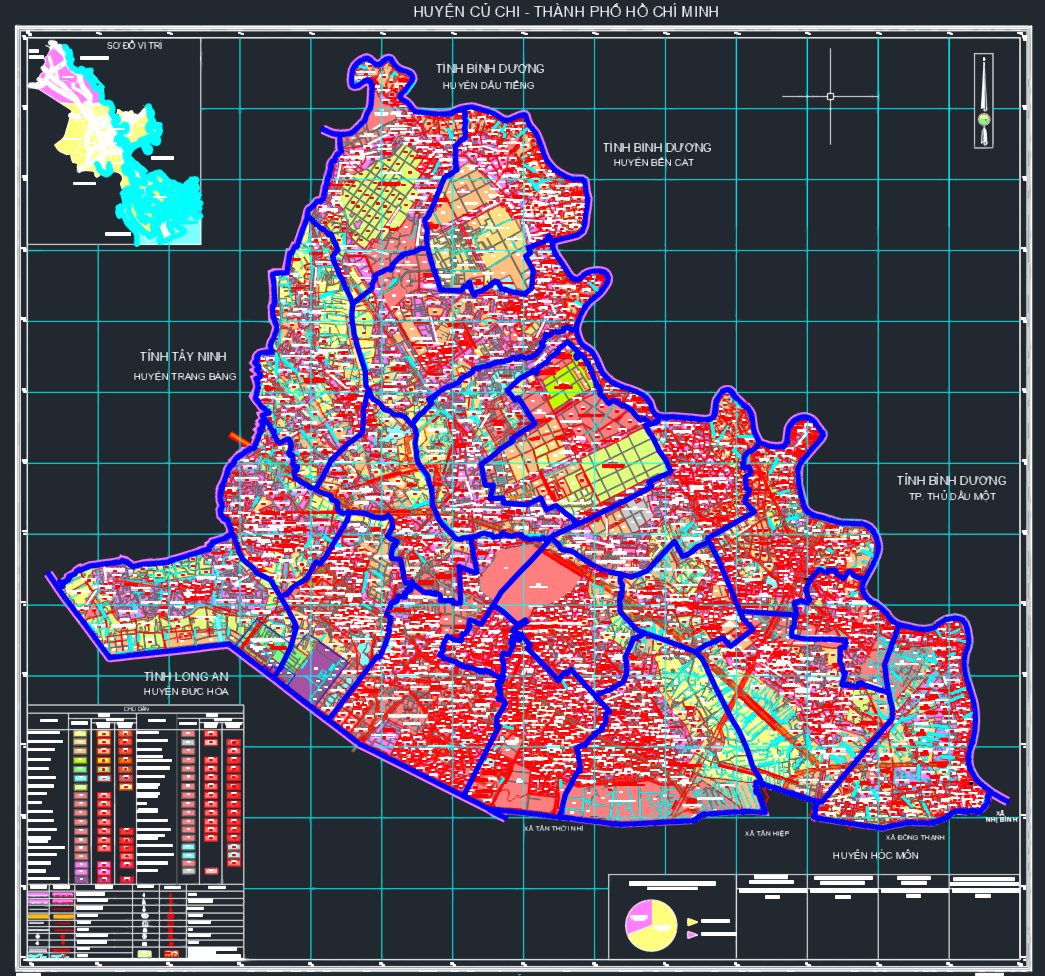1045x976 pixels.
Task: Click the 'HUYỆN TRẢNG BÀNG' label
Action: click(185, 377)
